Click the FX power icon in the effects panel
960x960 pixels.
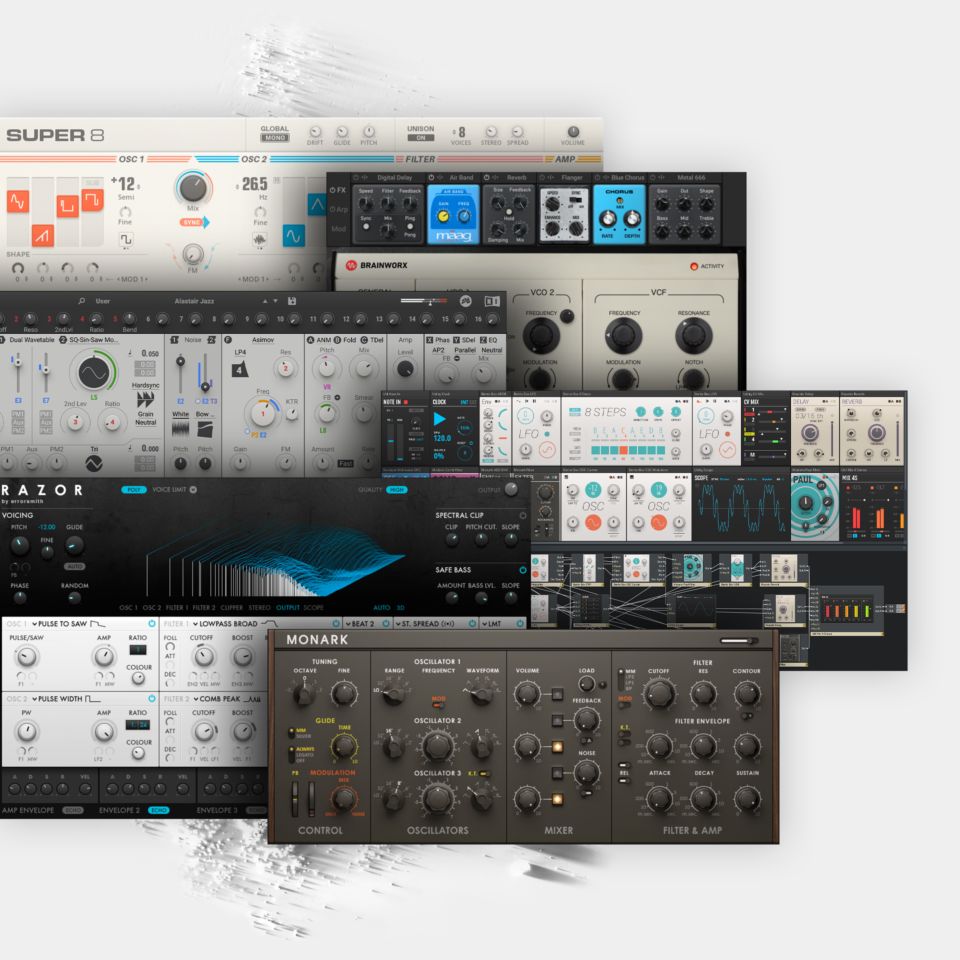333,190
